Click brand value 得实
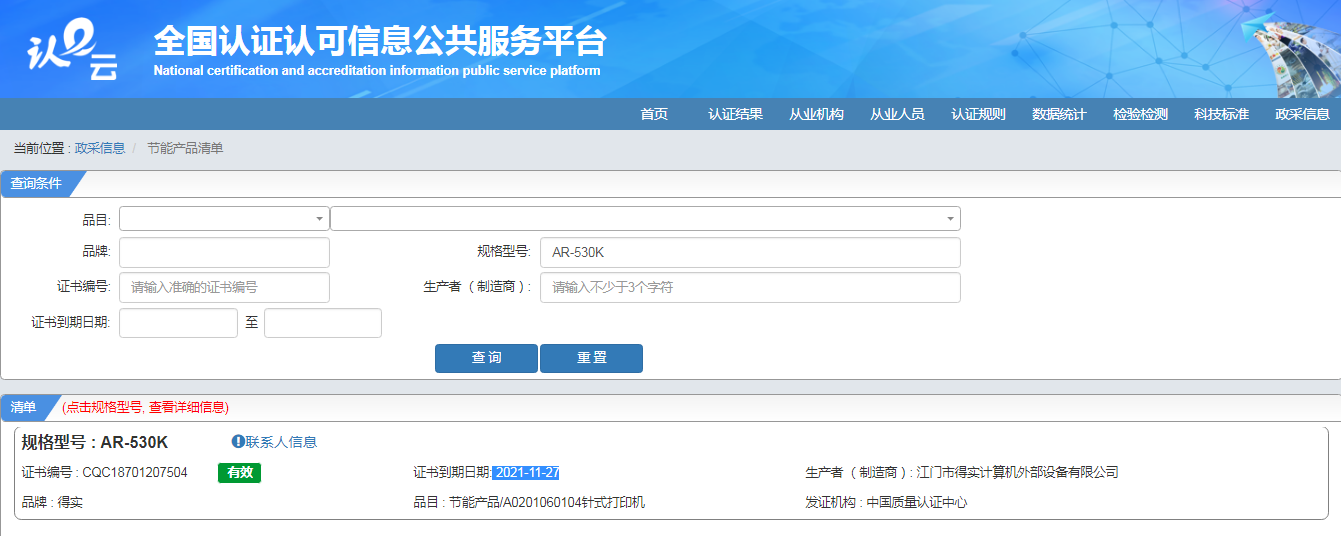Viewport: 1341px width, 536px height. click(x=70, y=502)
